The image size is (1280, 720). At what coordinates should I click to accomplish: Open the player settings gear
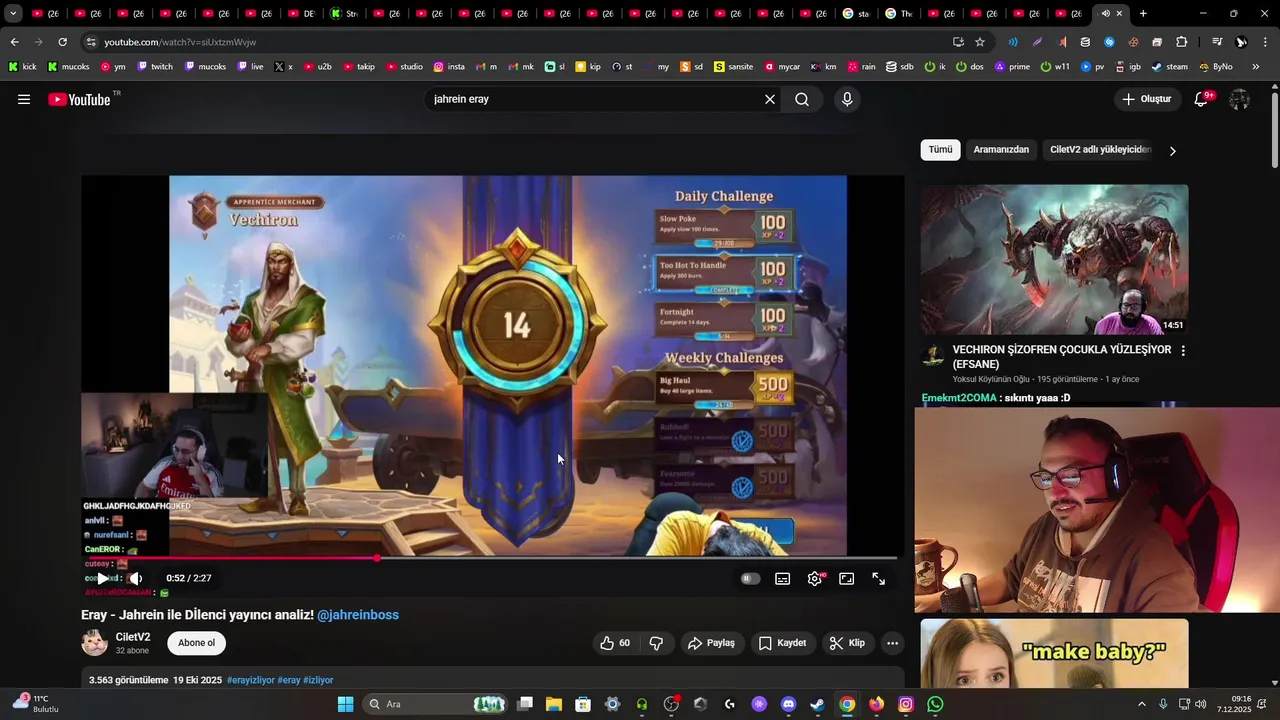815,578
